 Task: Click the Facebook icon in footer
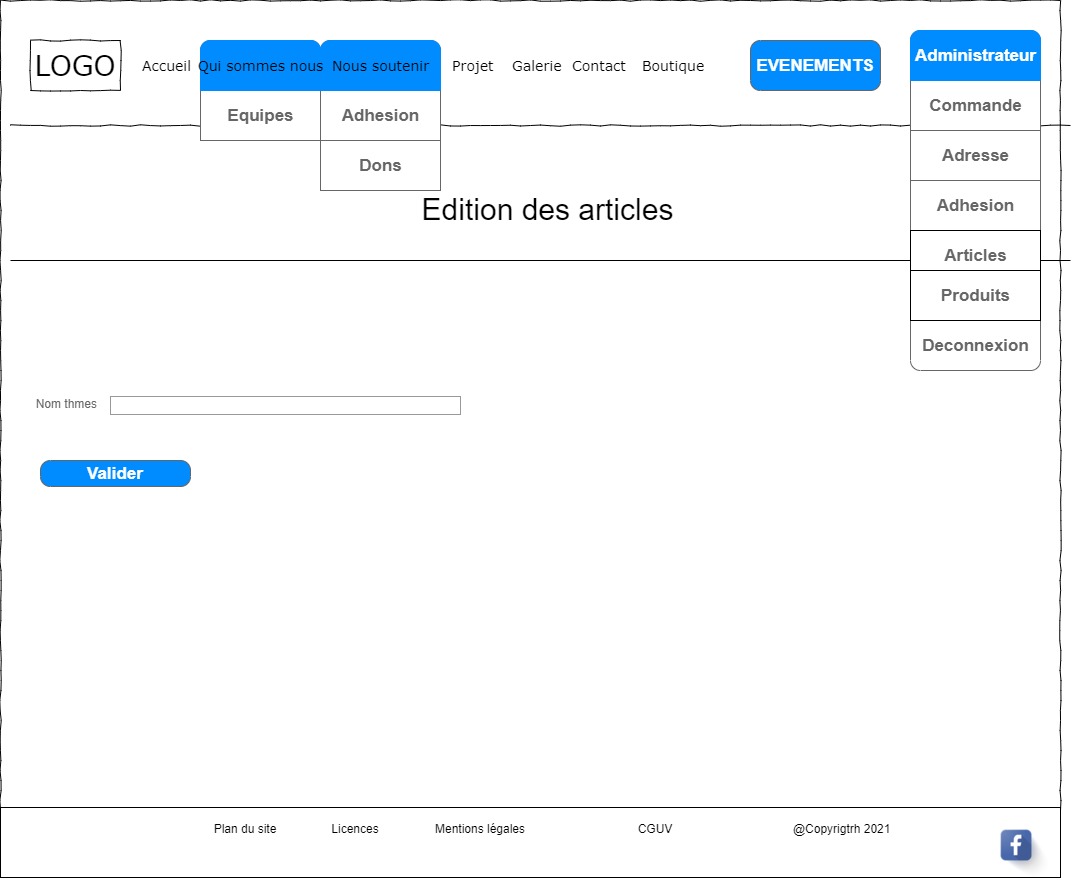click(x=1015, y=845)
